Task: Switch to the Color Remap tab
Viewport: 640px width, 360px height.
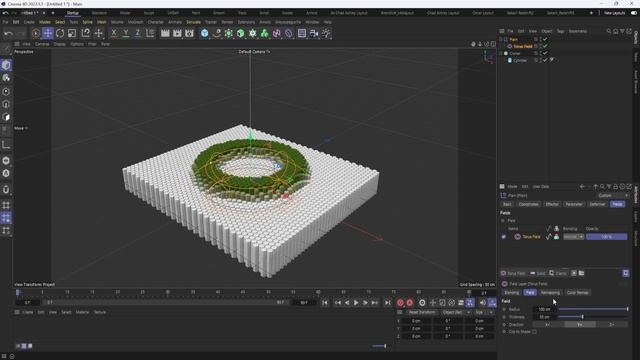Action: coord(578,293)
